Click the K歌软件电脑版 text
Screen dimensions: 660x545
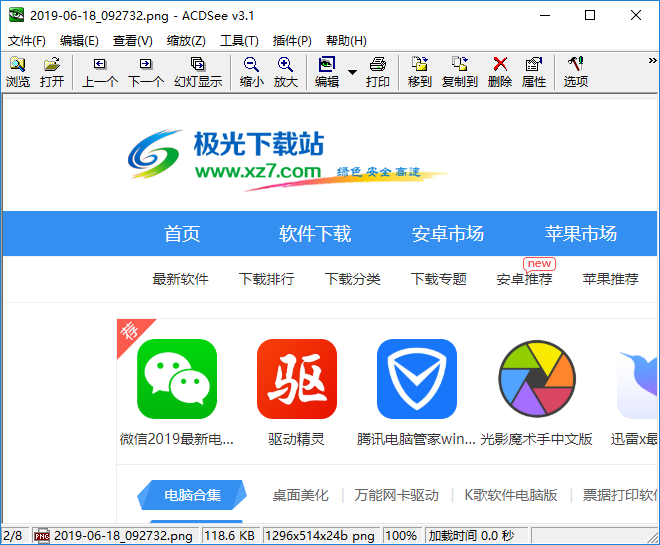click(x=511, y=495)
